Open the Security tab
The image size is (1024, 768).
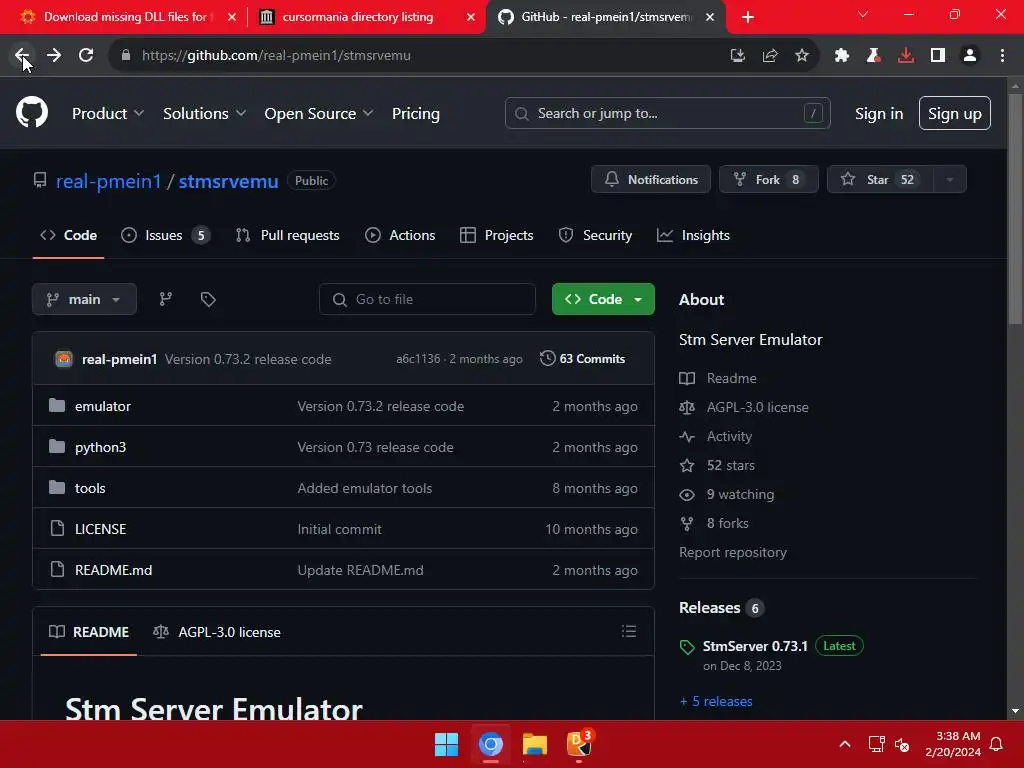pos(596,235)
